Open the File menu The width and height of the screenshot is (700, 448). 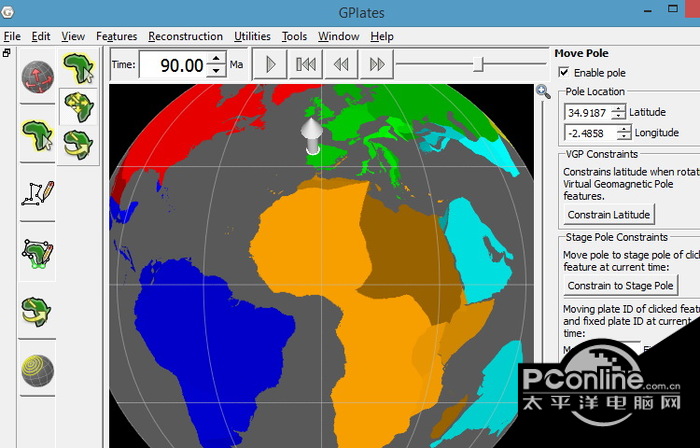coord(12,36)
